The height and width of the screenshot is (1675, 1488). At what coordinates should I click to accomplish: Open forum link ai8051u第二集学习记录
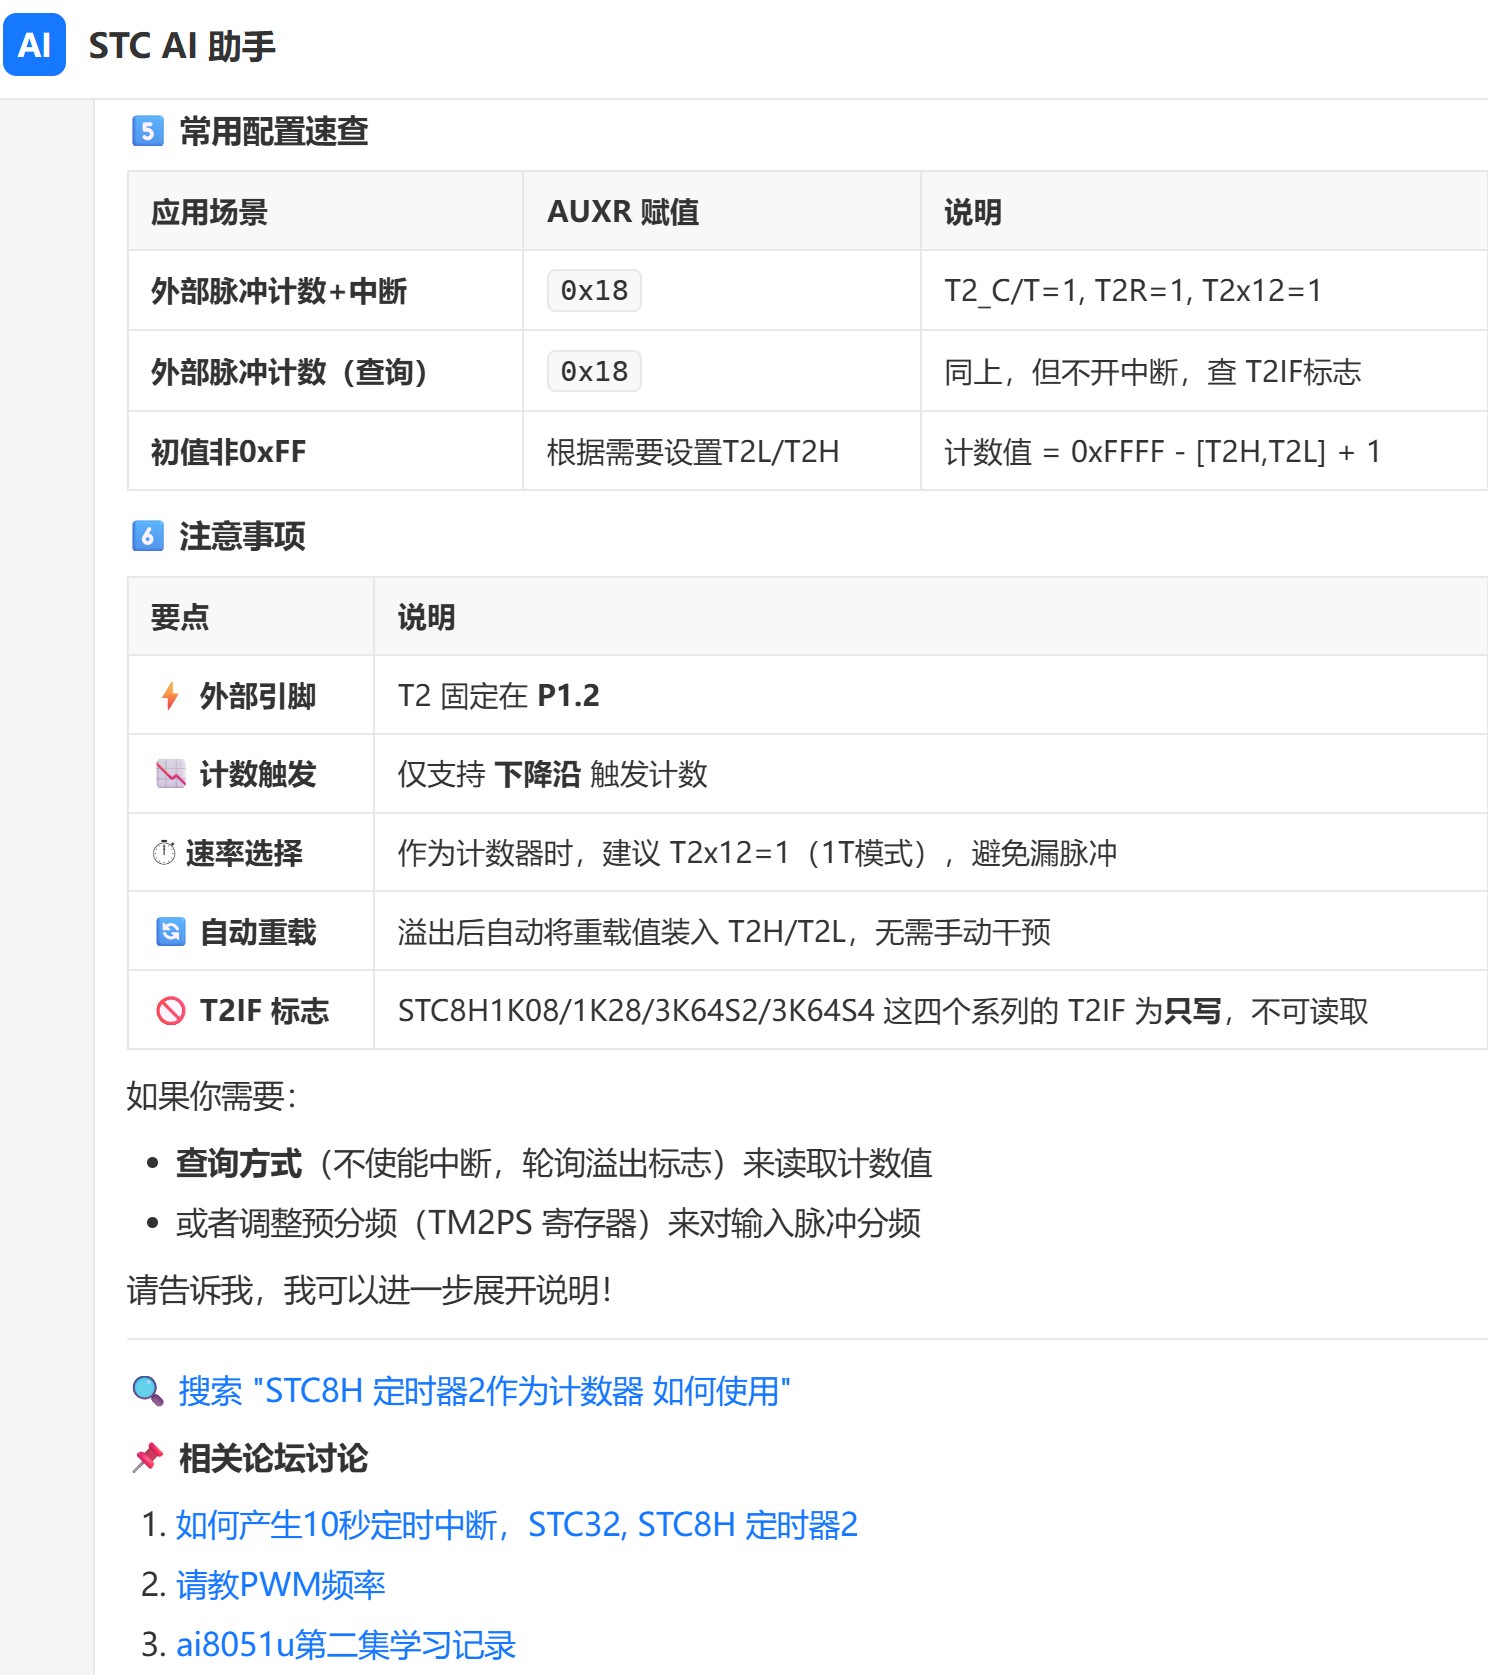click(346, 1644)
